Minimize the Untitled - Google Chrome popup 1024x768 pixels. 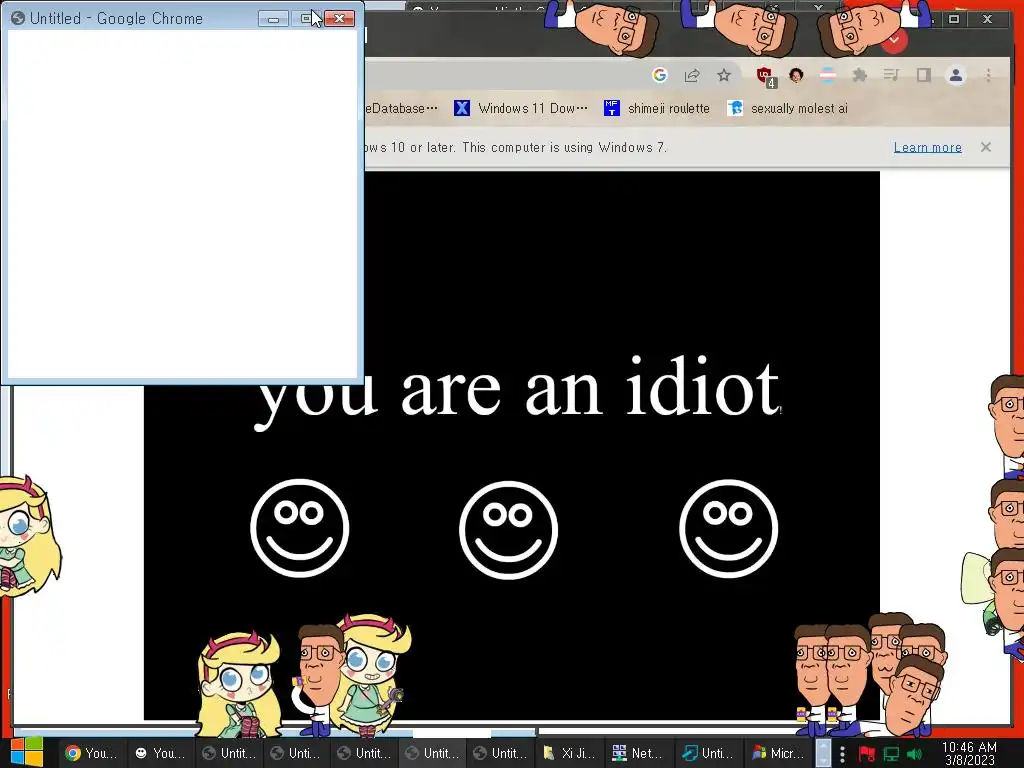click(x=274, y=19)
